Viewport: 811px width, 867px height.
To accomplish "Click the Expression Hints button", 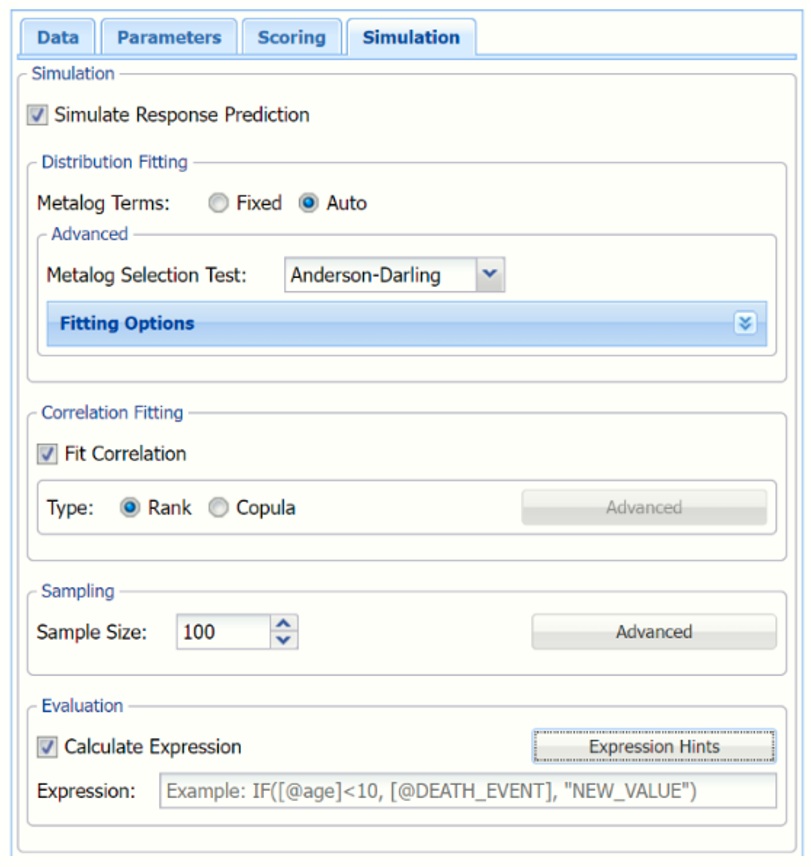I will [x=654, y=747].
